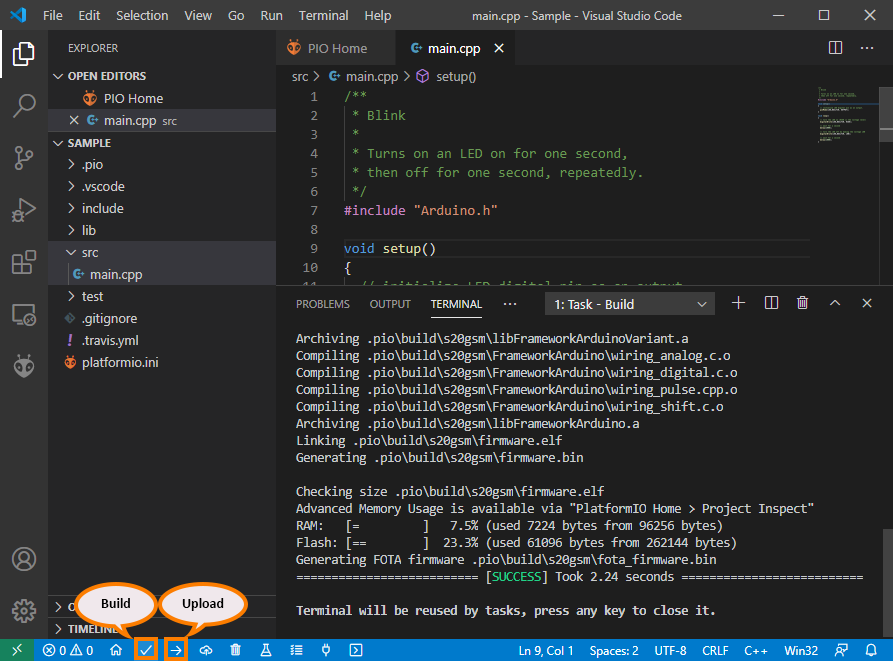
Task: Open the terminal selector dropdown Task - Build
Action: [x=630, y=304]
